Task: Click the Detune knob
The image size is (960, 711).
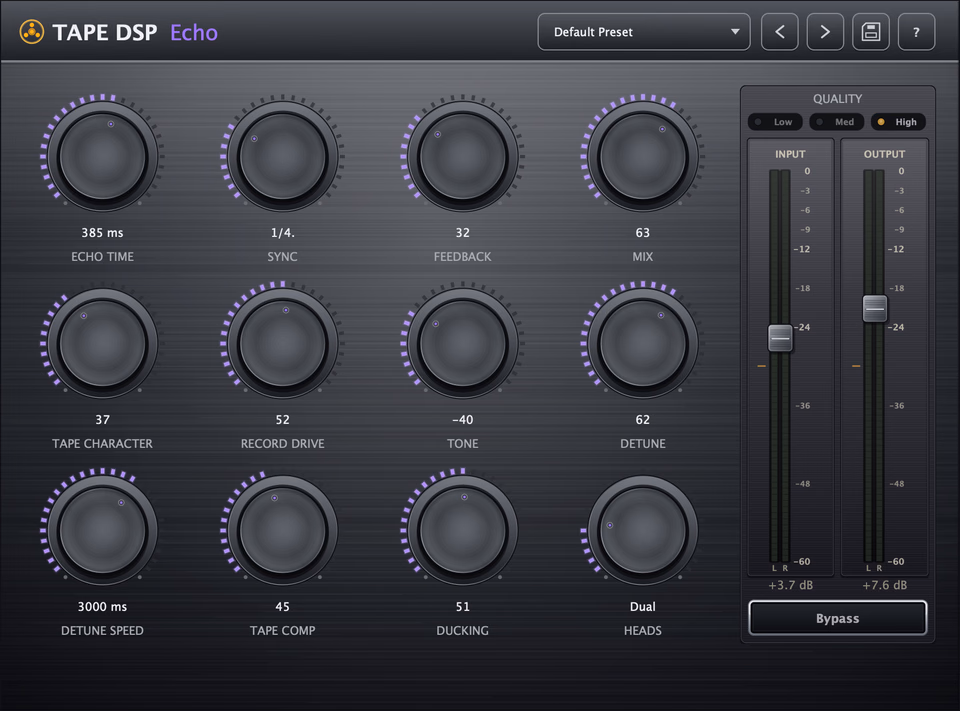Action: 643,344
